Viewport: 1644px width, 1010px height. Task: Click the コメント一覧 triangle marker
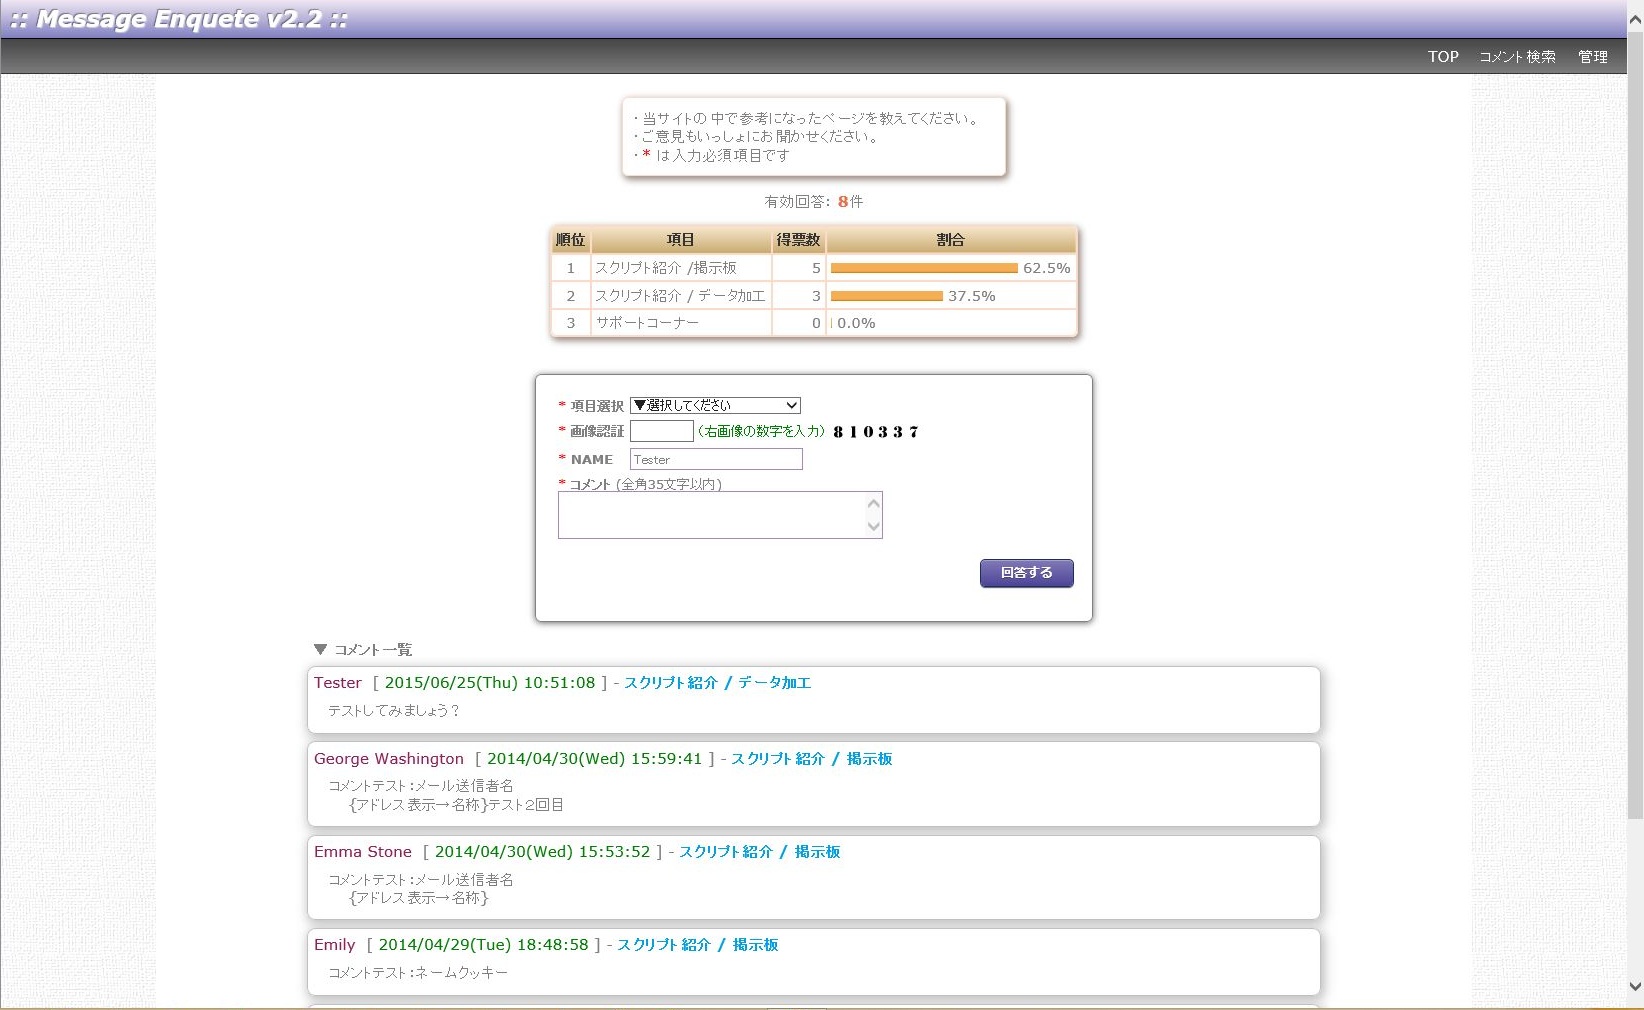(x=320, y=649)
